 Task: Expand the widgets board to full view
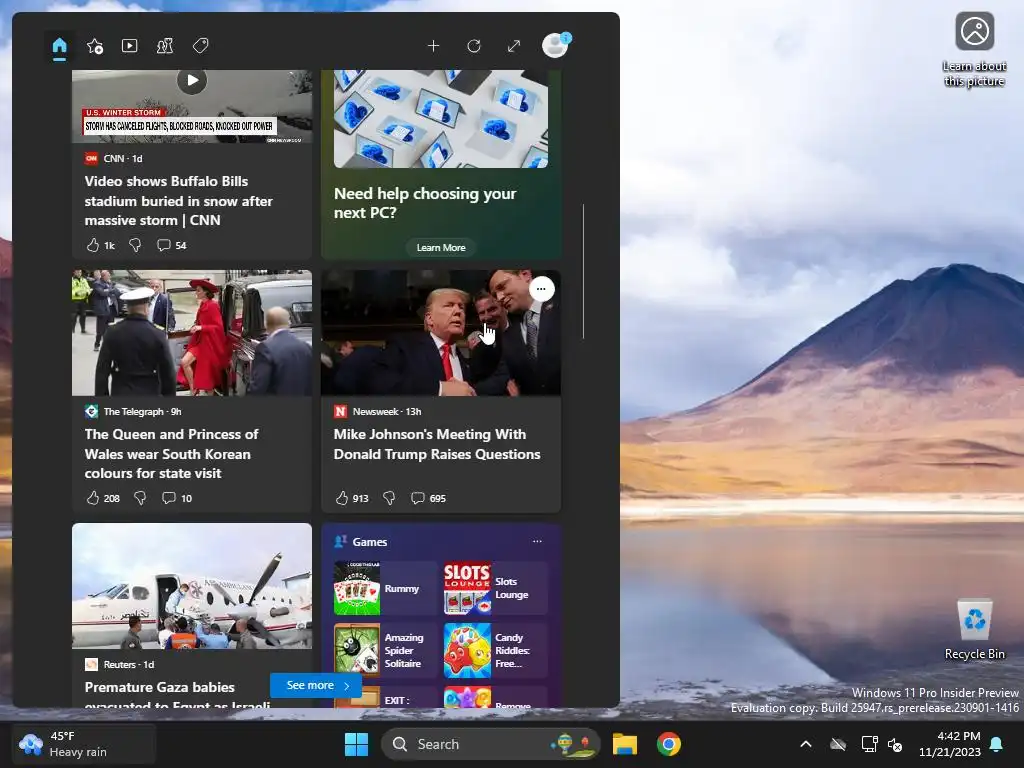pos(514,46)
